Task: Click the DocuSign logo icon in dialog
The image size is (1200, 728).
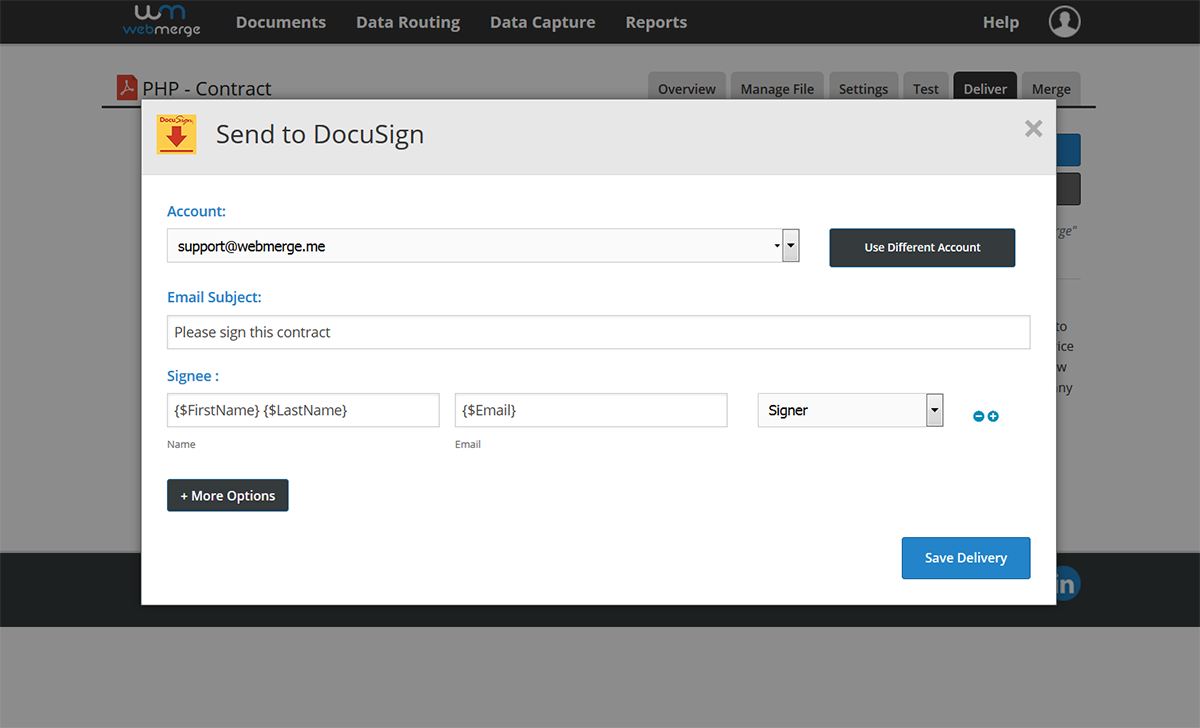Action: [x=177, y=134]
